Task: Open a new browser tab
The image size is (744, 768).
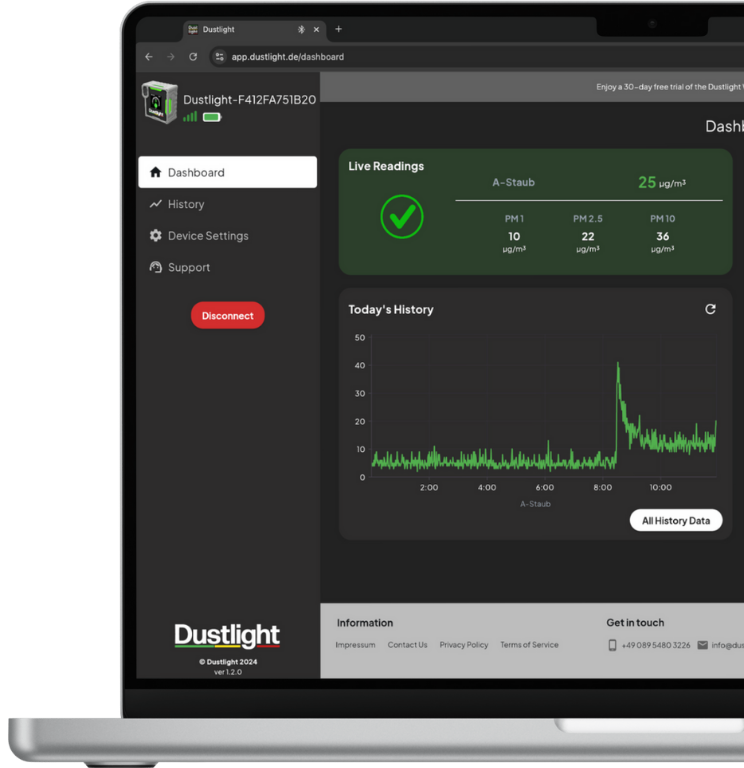Action: point(338,29)
